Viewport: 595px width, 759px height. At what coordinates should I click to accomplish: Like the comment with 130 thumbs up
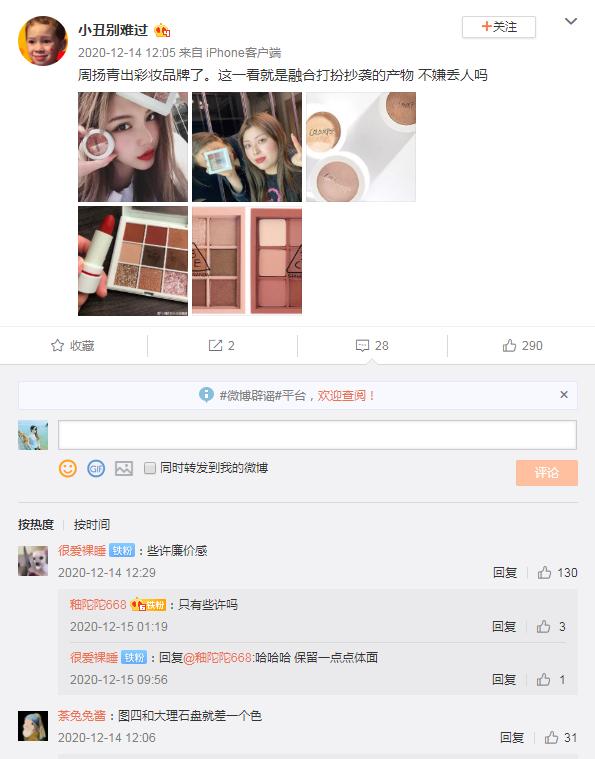point(544,573)
